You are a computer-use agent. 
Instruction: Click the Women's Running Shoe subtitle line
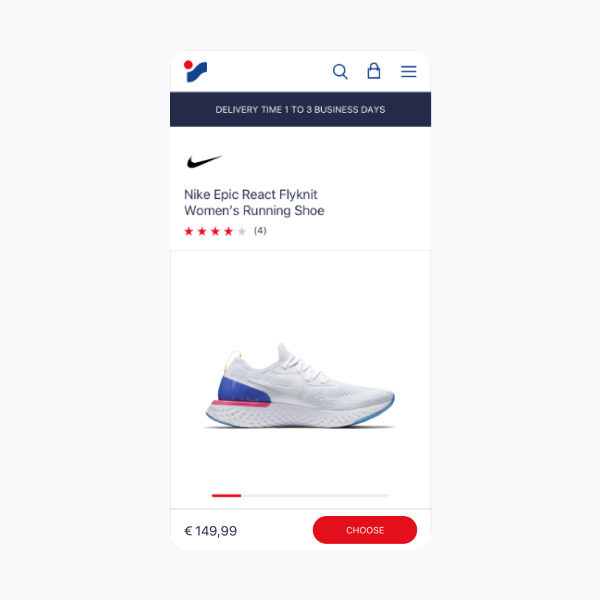254,211
